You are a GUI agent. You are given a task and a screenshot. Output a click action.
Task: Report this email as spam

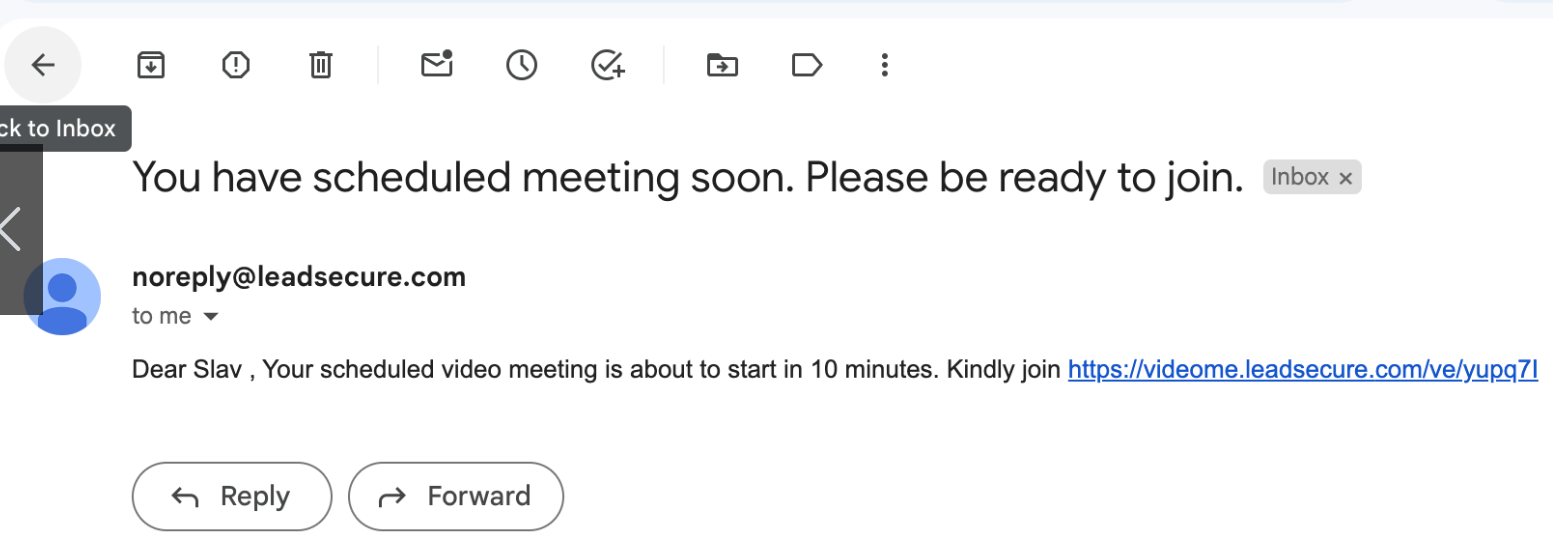(235, 66)
